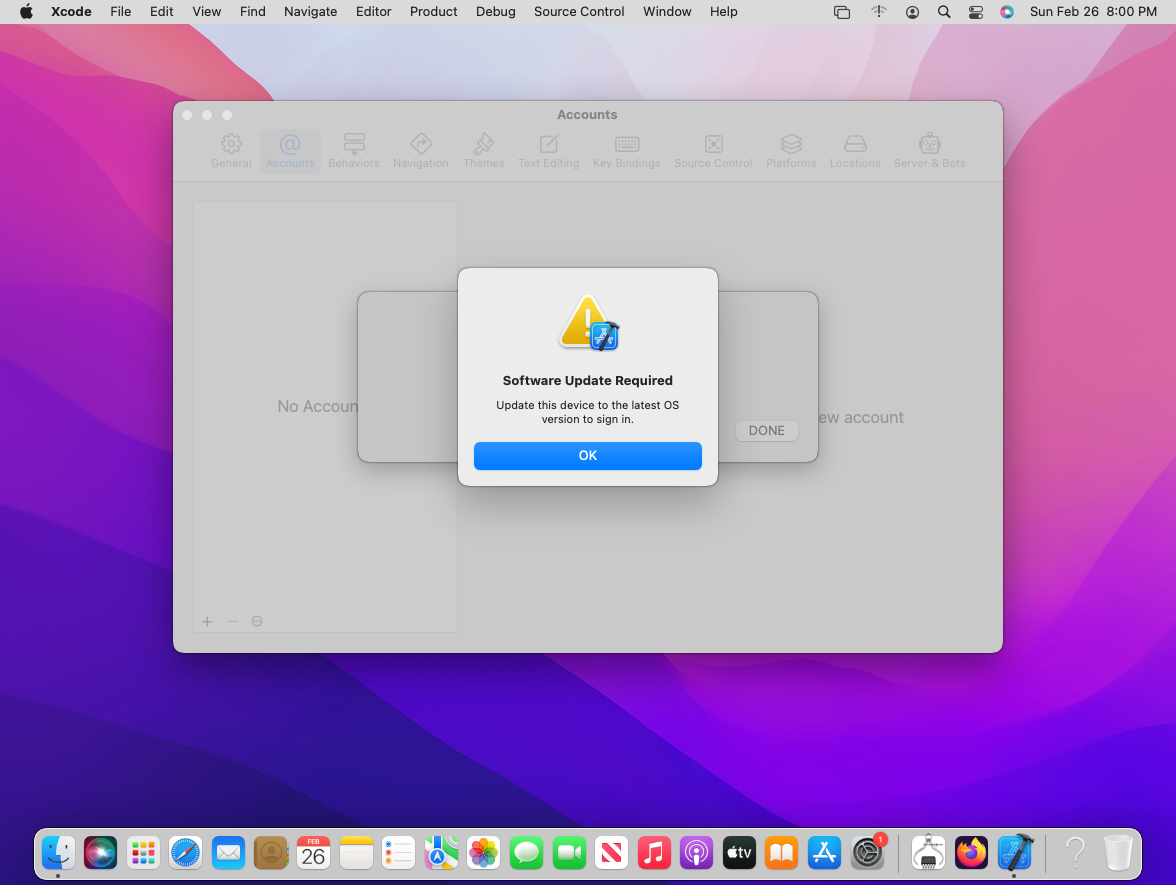Open Spotlight search in the menu bar
The height and width of the screenshot is (885, 1176).
point(944,12)
